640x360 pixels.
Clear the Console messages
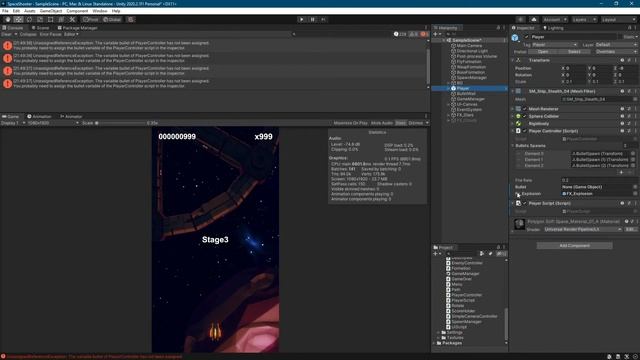6,34
